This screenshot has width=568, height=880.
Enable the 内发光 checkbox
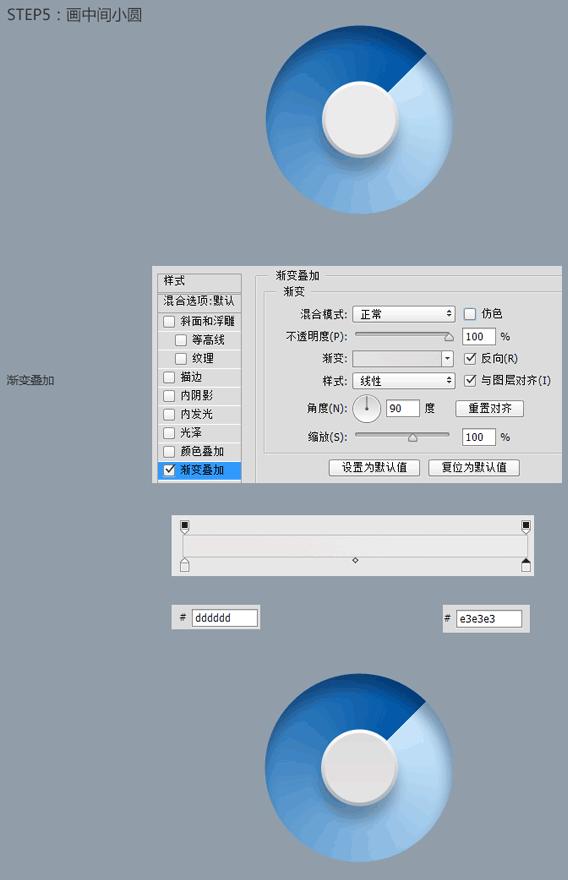(x=169, y=414)
